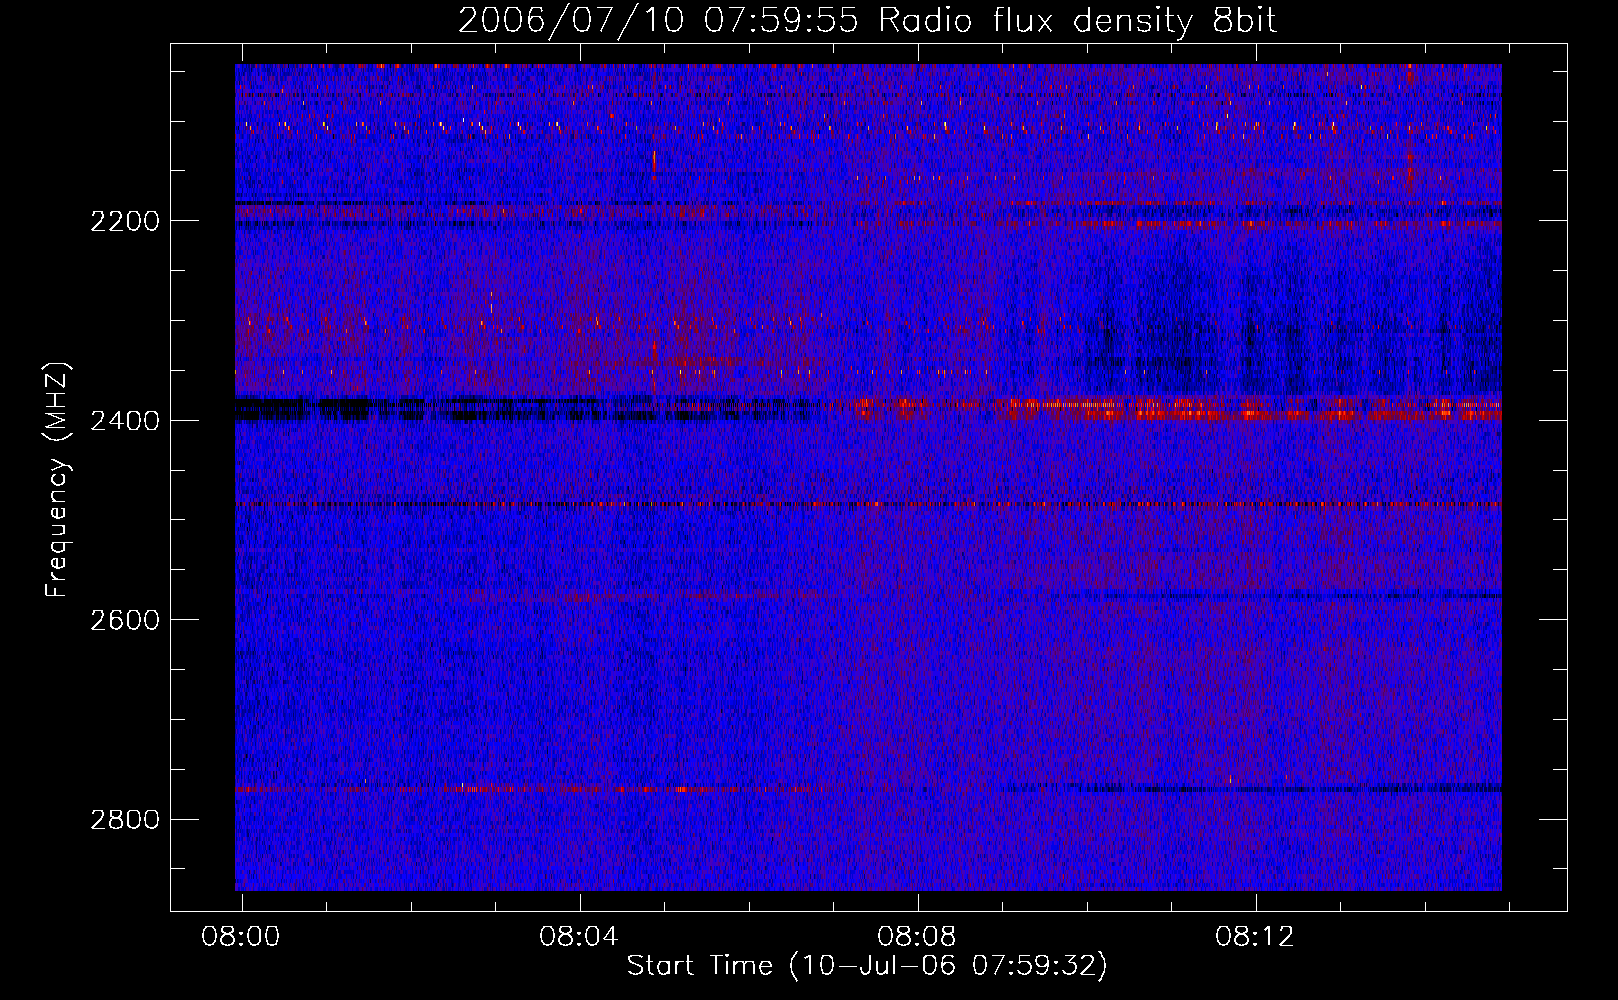
Task: Click the 08:00 time tick label
Action: coord(241,936)
